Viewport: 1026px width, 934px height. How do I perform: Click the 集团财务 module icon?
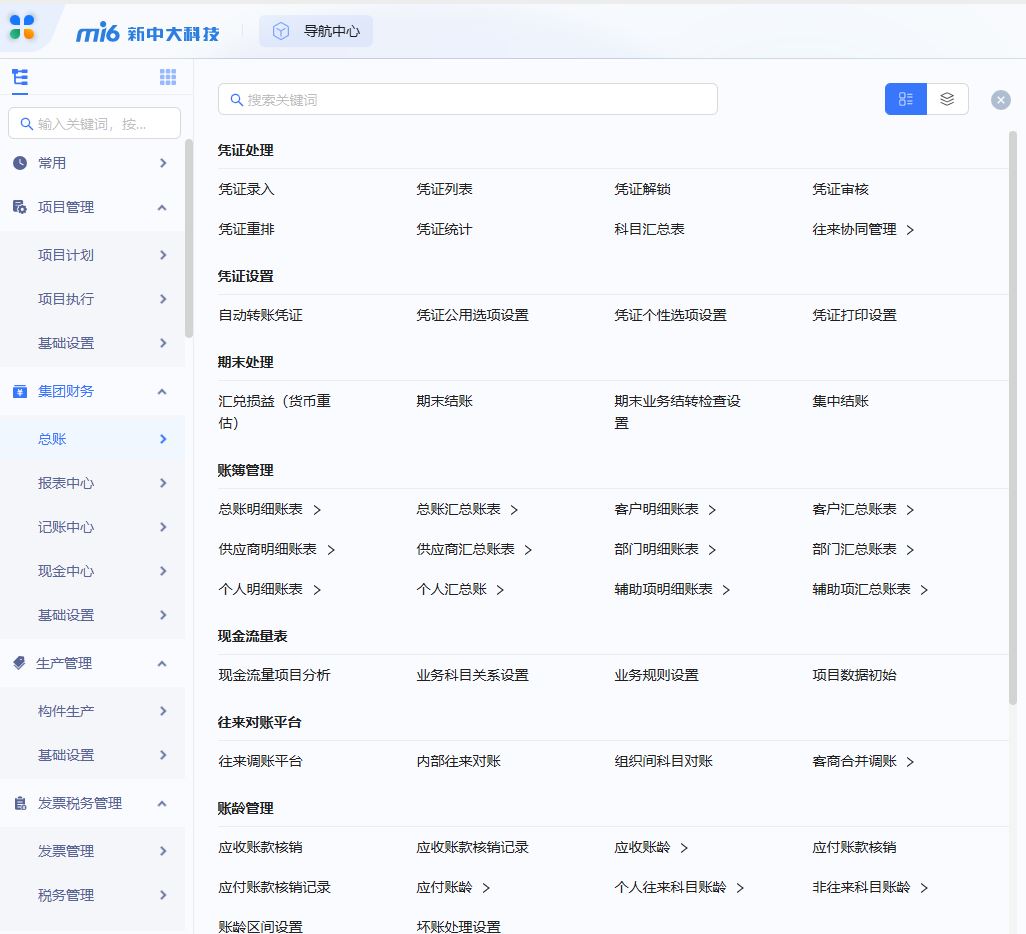pos(20,391)
